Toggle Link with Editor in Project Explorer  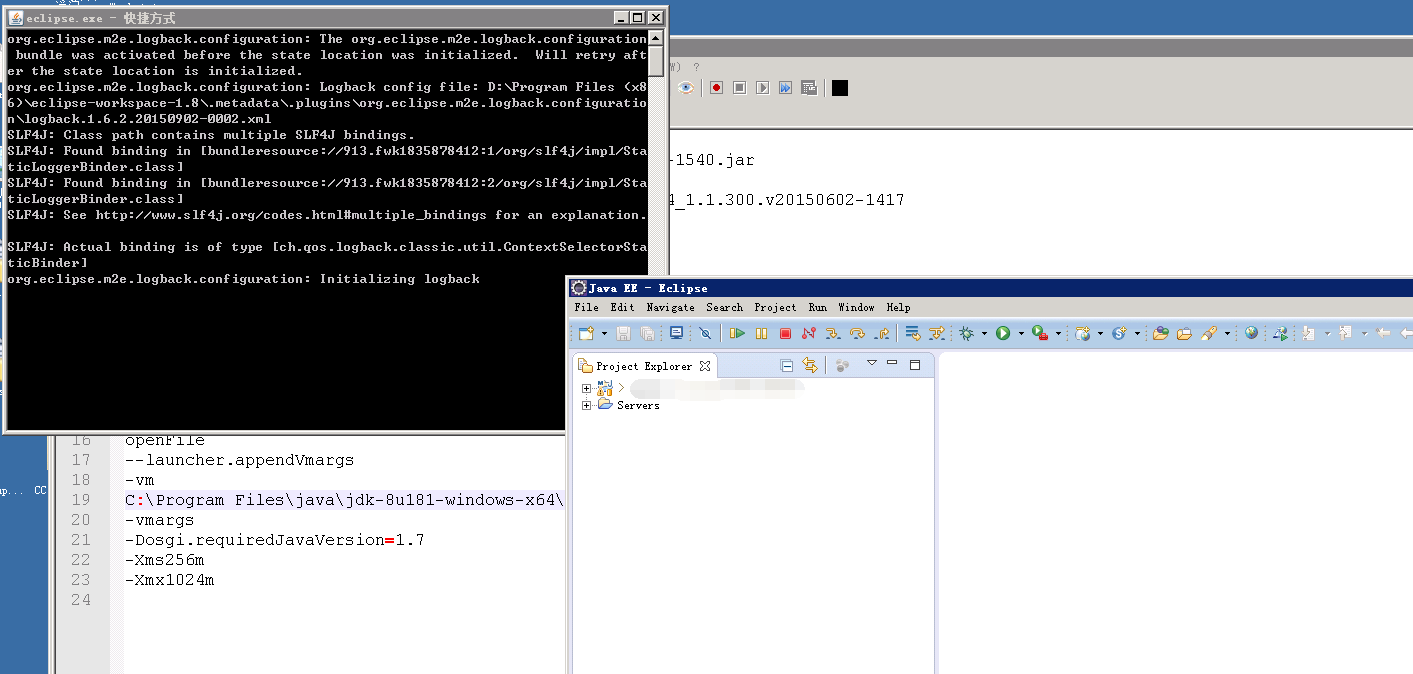point(810,366)
